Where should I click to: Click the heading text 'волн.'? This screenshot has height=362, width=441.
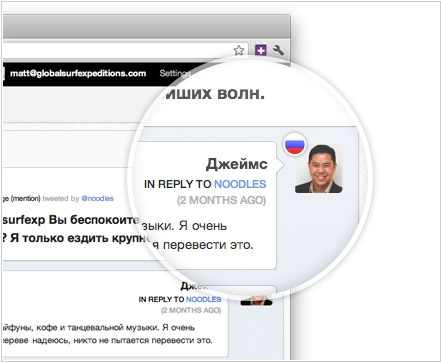(241, 94)
